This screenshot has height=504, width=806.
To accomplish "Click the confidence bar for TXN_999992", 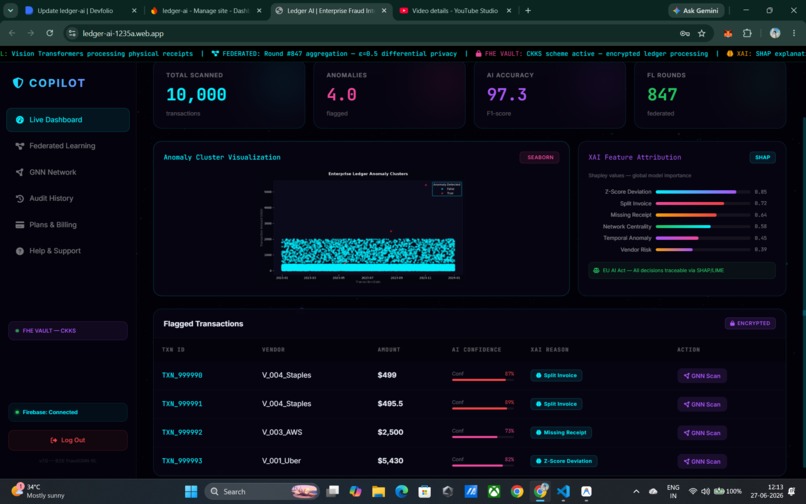I will coord(483,437).
